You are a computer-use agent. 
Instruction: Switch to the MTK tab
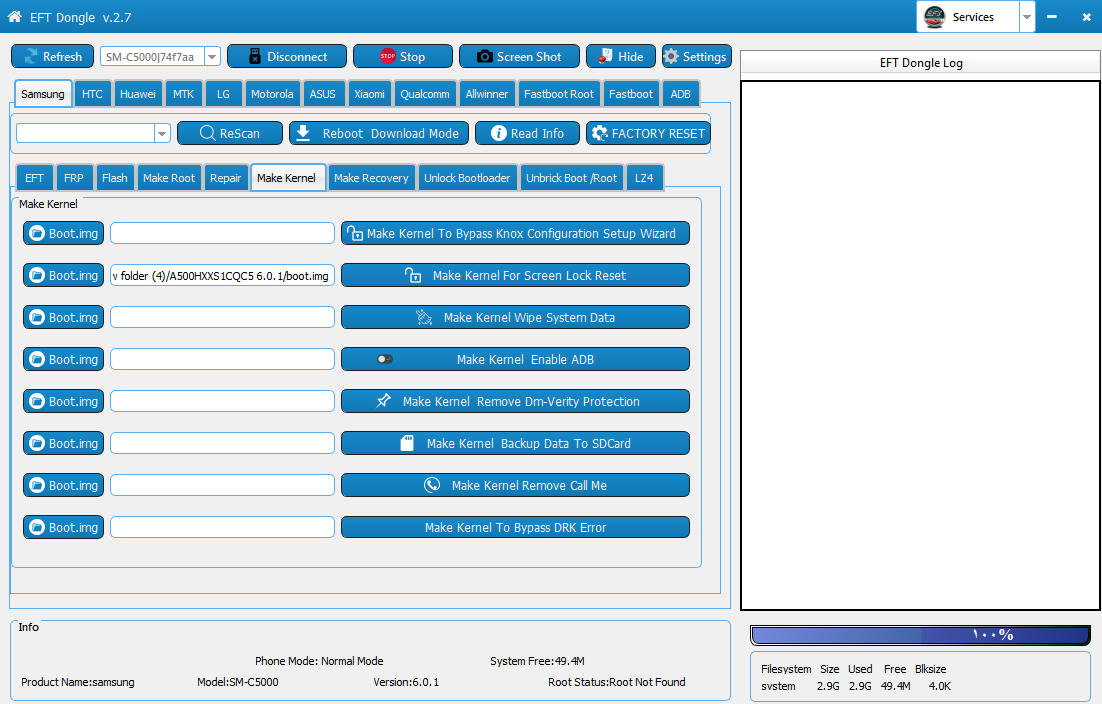183,93
